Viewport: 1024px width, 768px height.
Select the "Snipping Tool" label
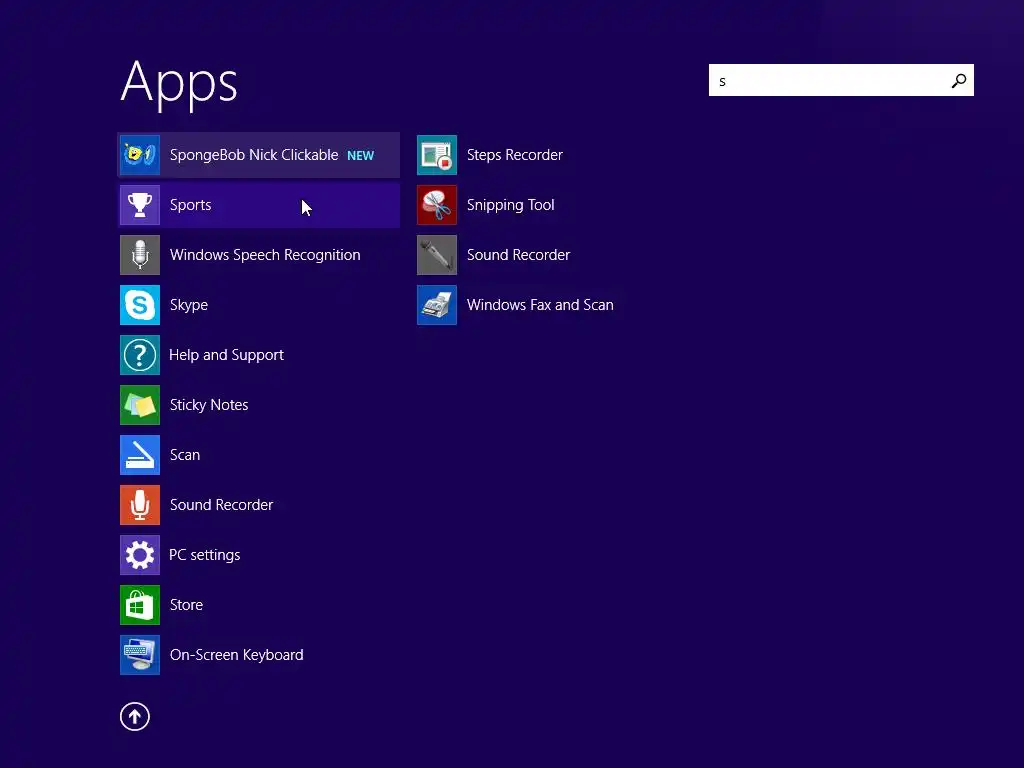tap(511, 205)
